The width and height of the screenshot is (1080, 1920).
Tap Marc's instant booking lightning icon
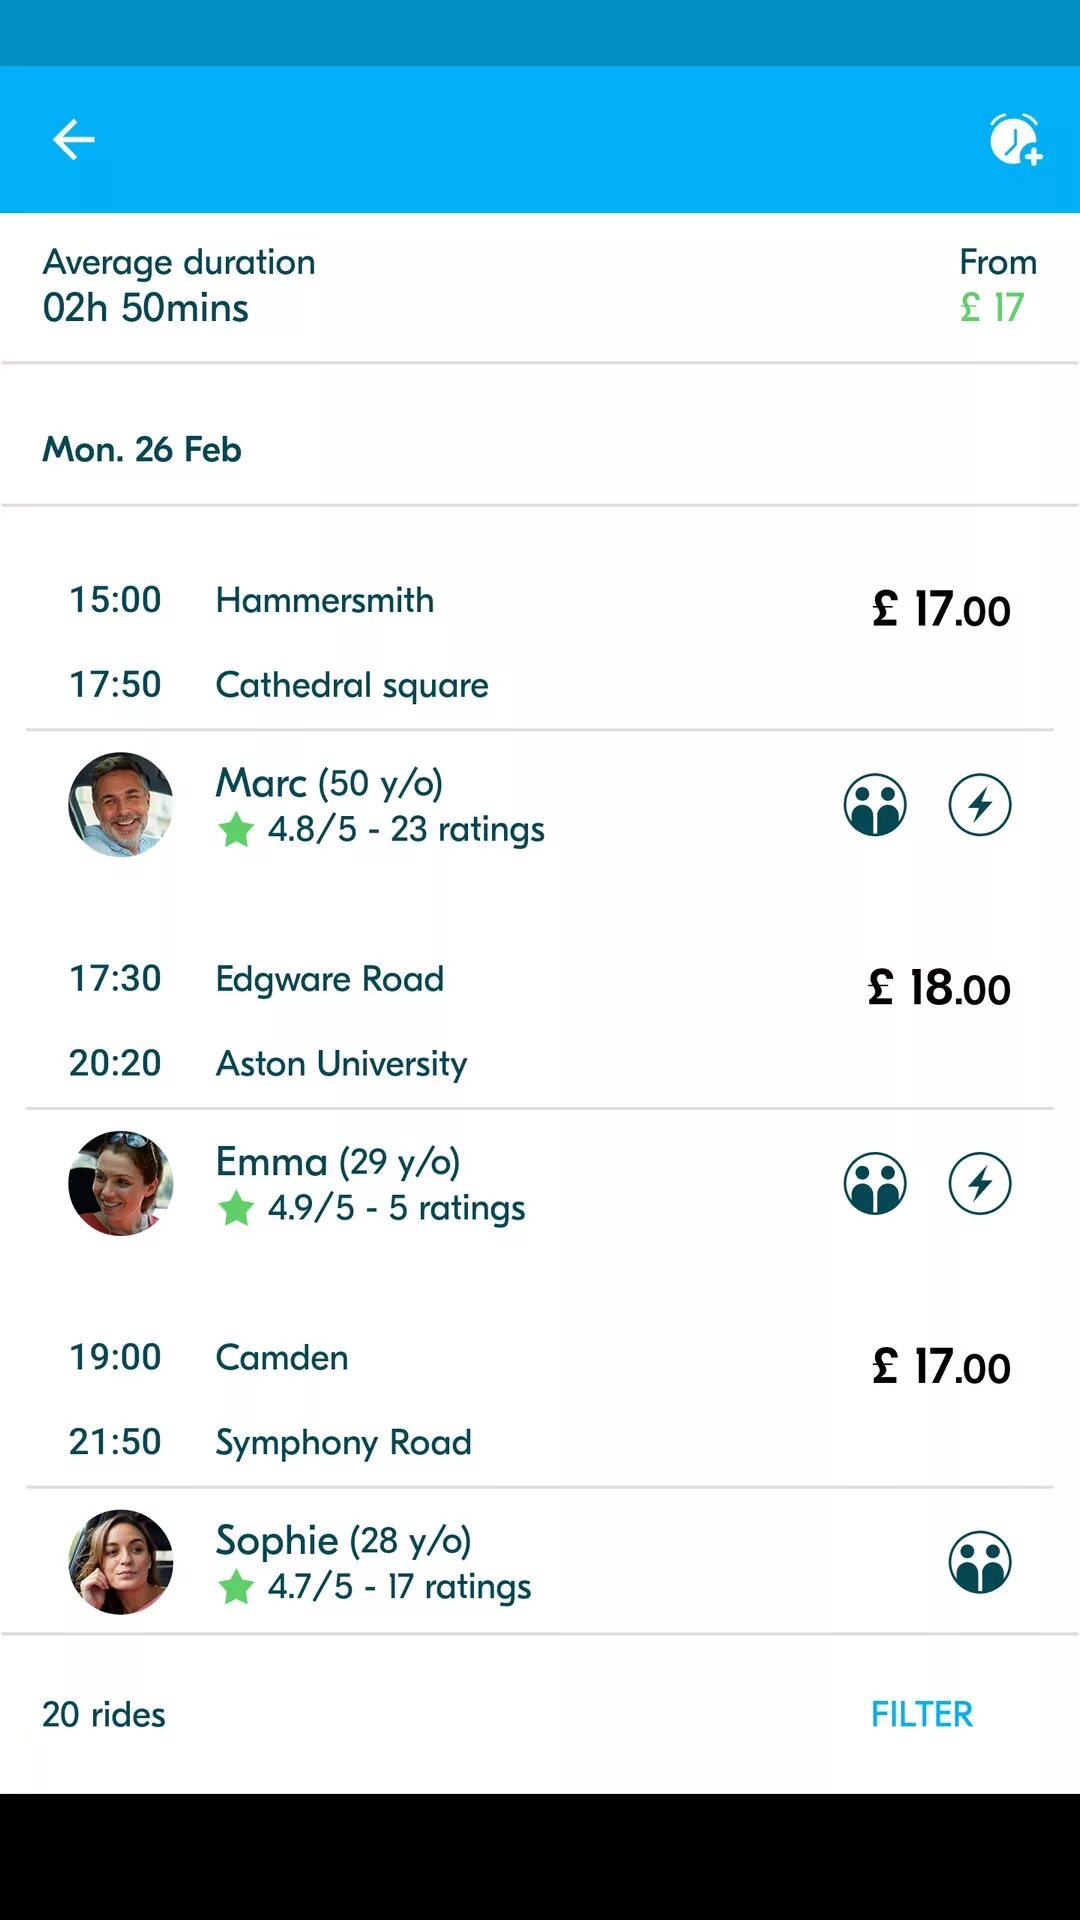tap(980, 805)
